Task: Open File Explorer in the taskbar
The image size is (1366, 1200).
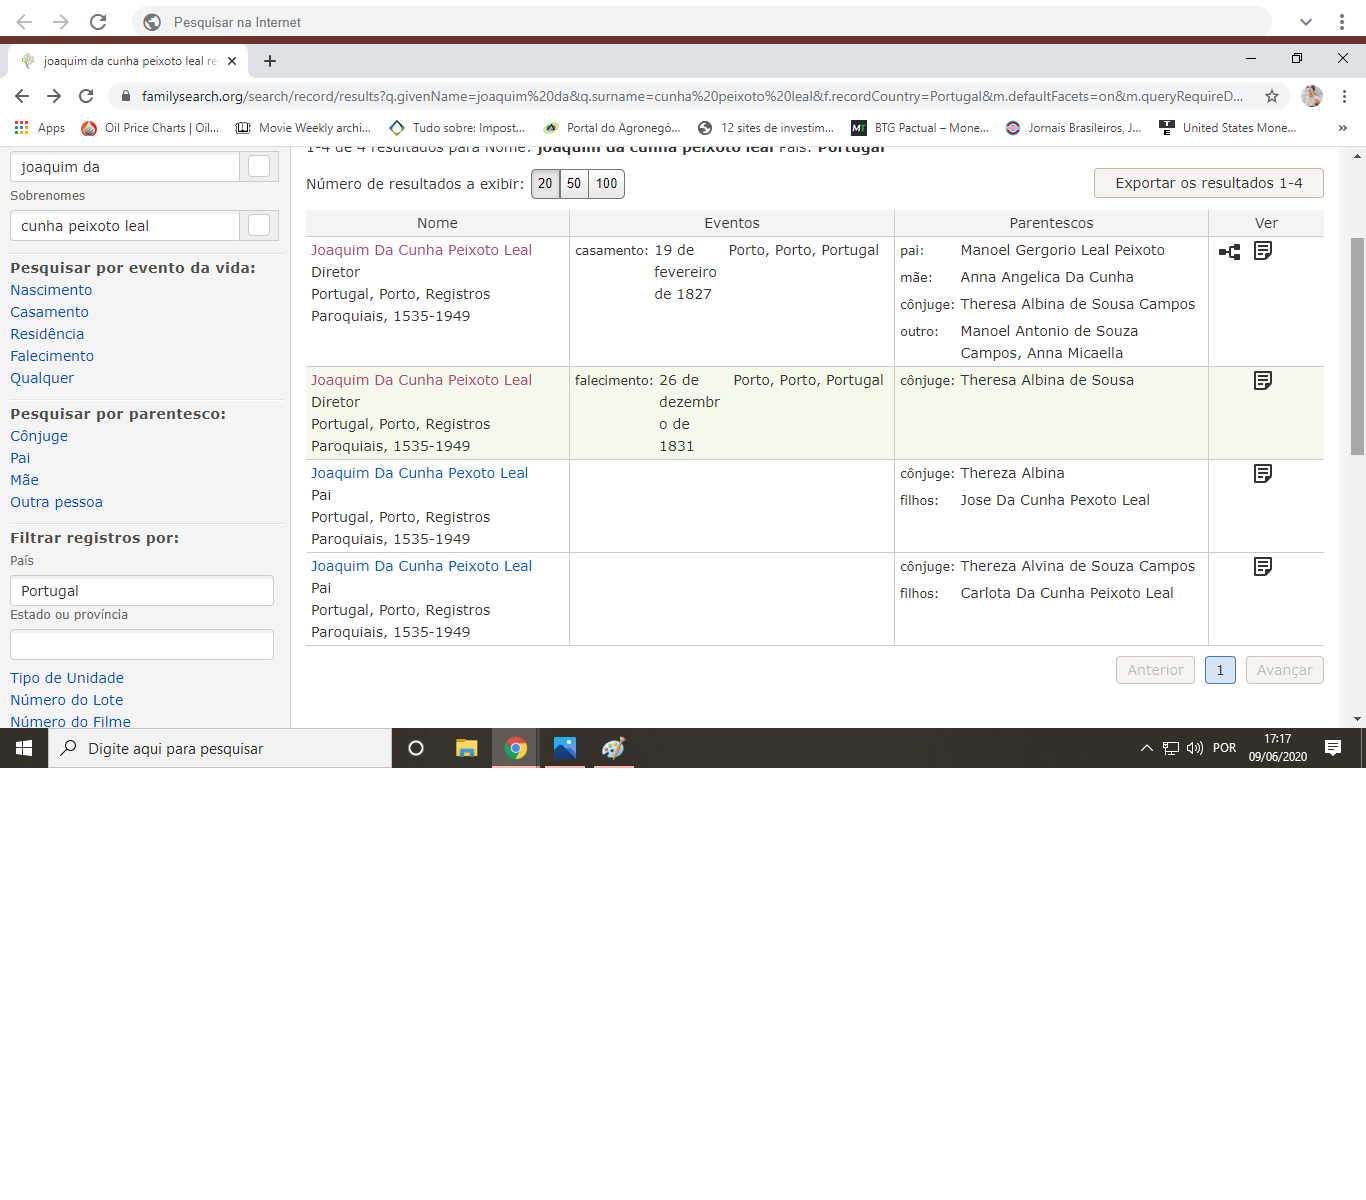Action: 466,748
